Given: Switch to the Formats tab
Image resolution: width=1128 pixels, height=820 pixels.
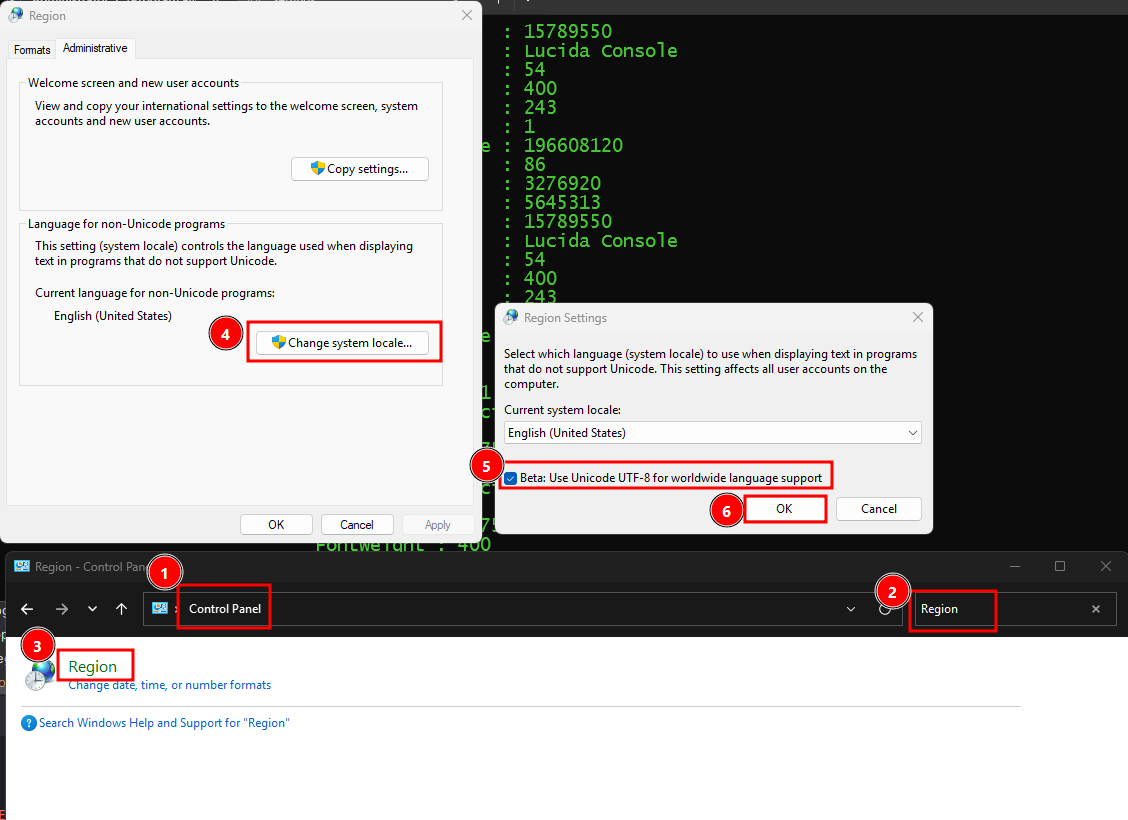Looking at the screenshot, I should coord(32,50).
